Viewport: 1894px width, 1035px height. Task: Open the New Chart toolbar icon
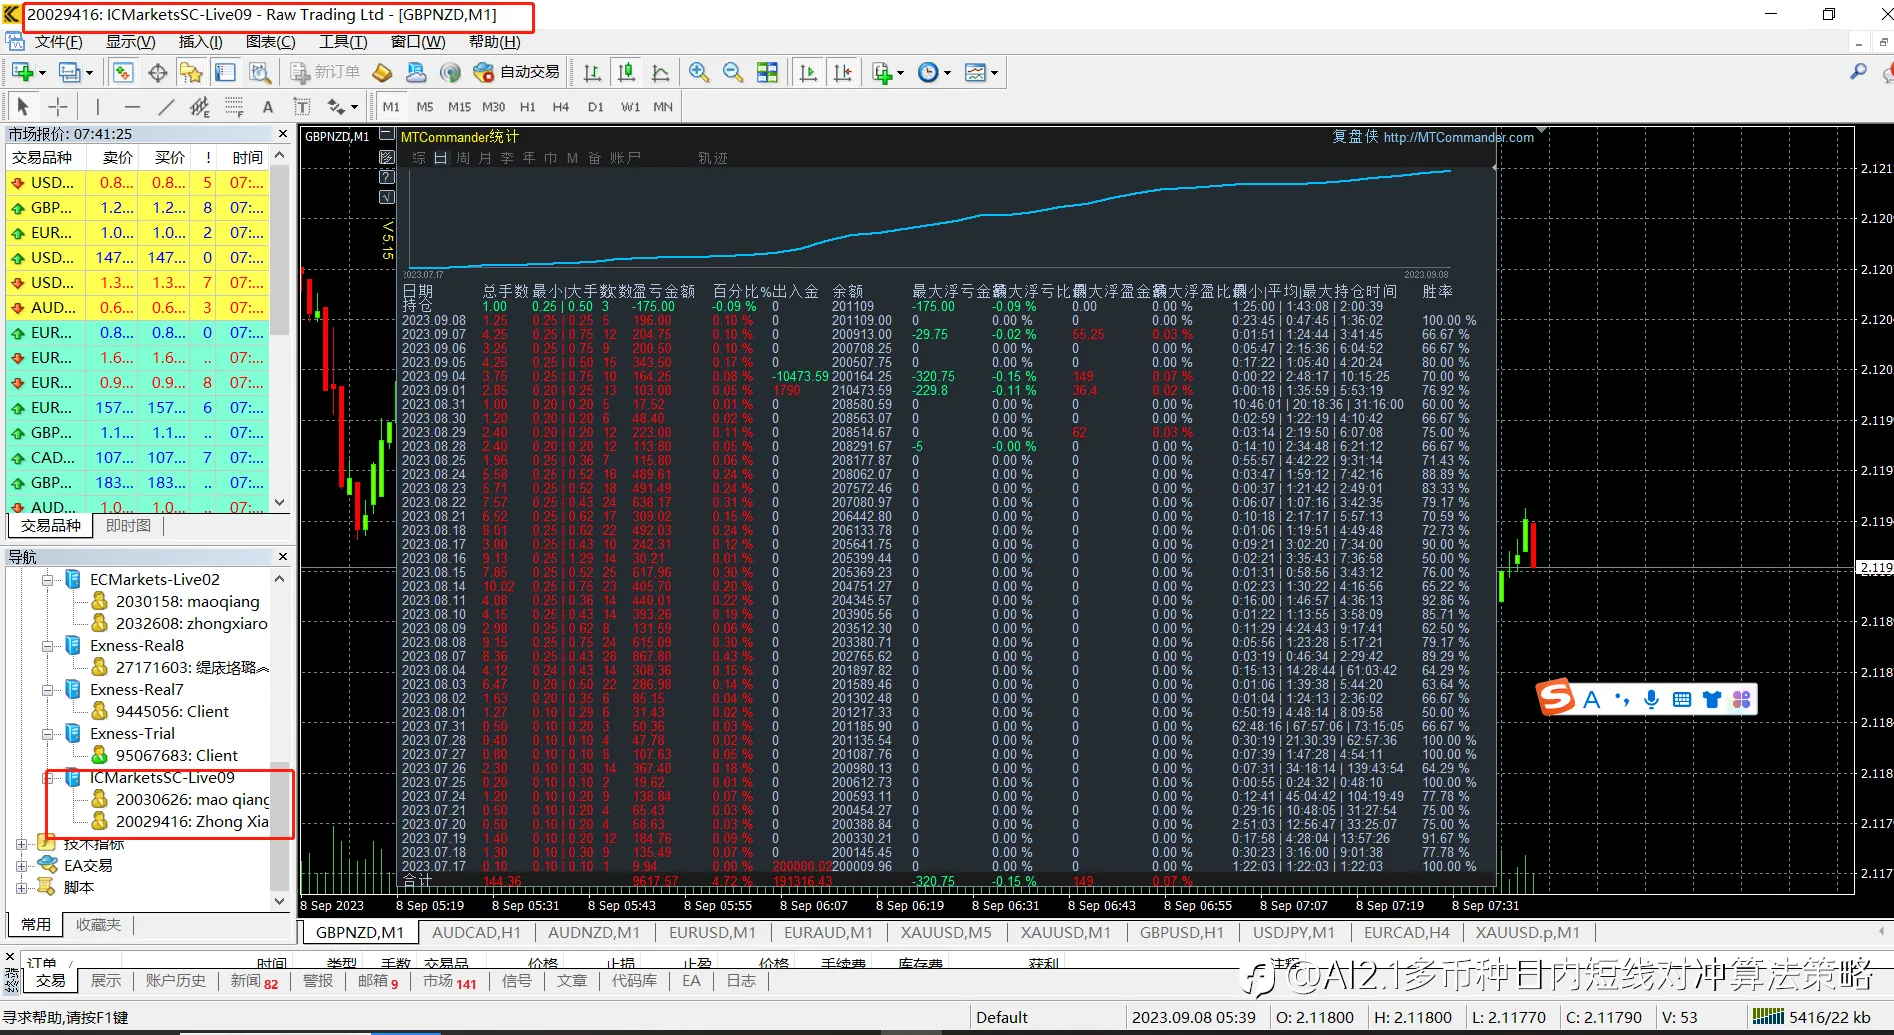click(x=23, y=72)
